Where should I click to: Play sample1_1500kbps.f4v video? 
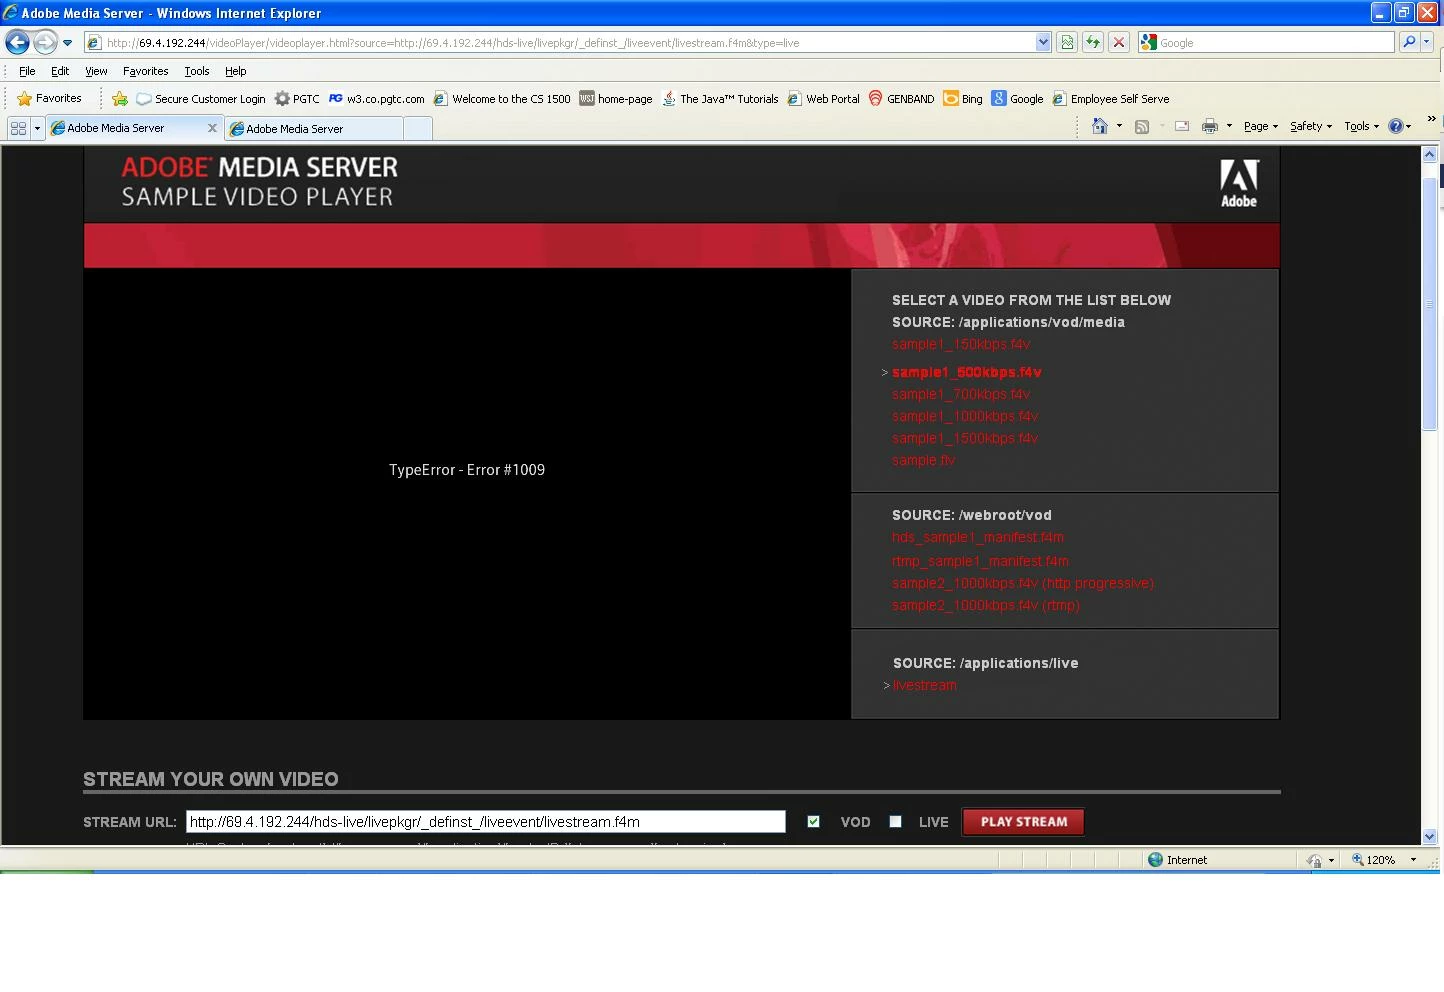coord(965,438)
